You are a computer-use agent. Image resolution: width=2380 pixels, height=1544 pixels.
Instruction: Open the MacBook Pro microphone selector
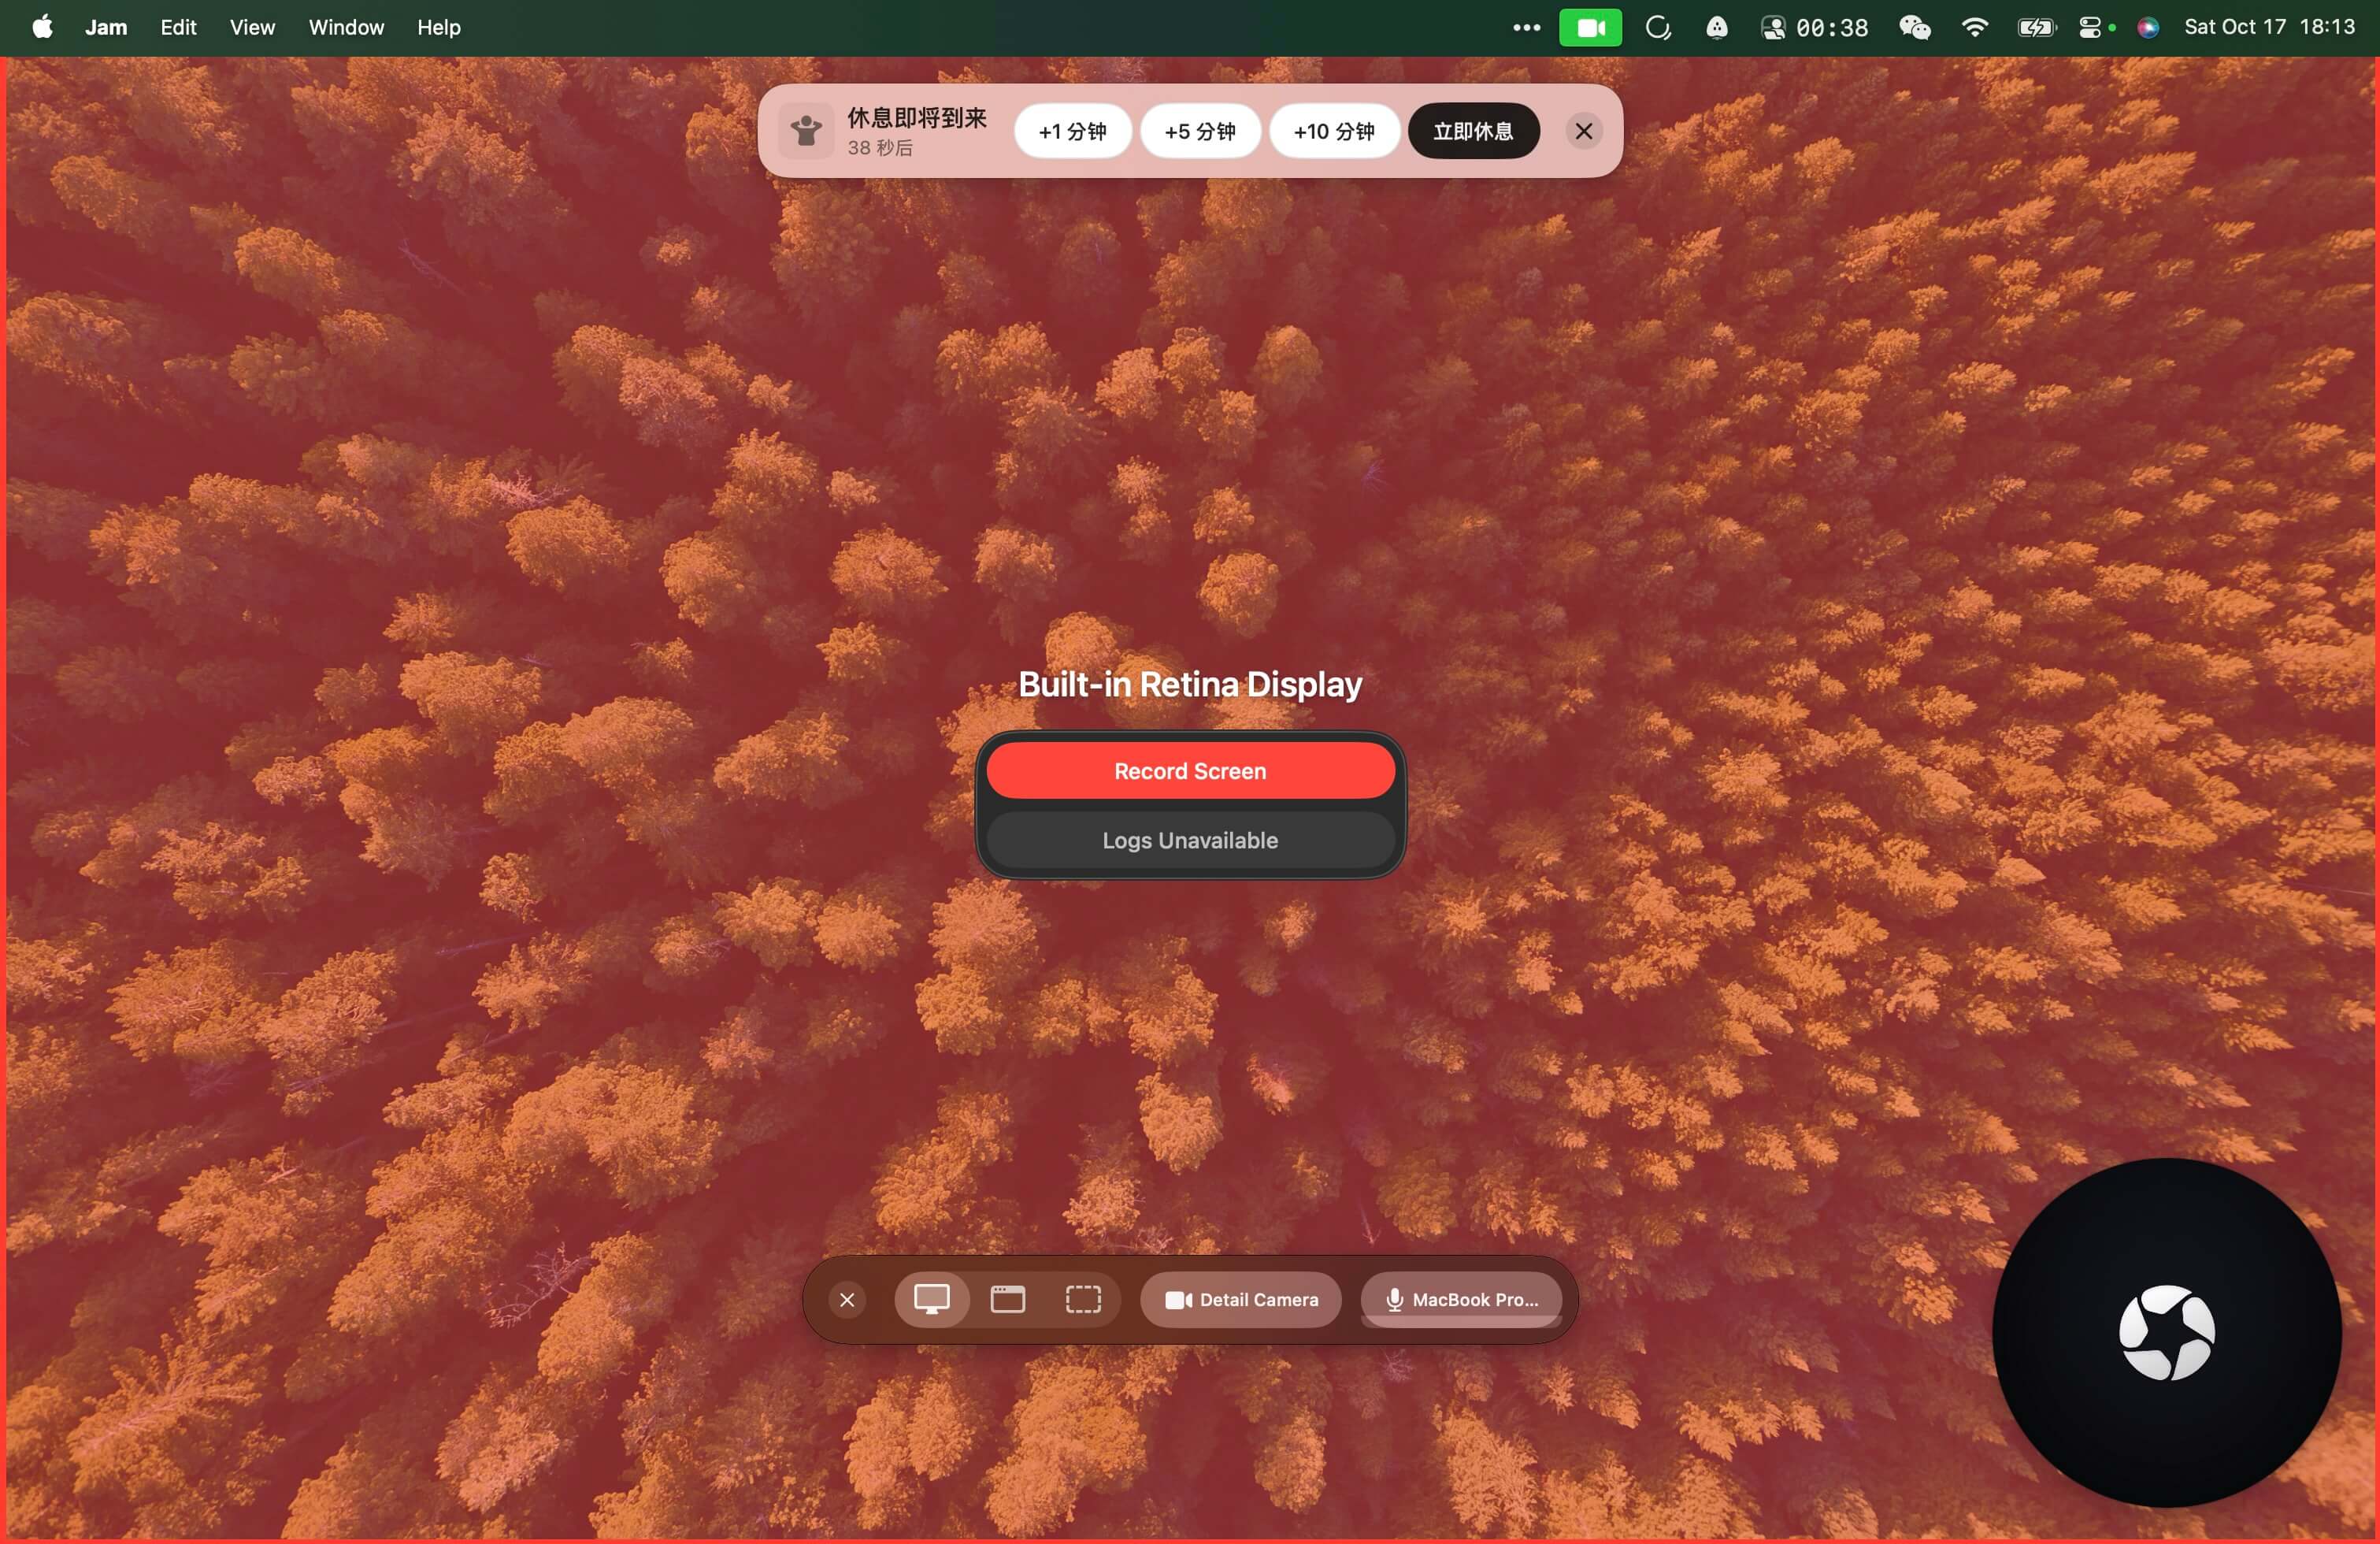(x=1461, y=1299)
